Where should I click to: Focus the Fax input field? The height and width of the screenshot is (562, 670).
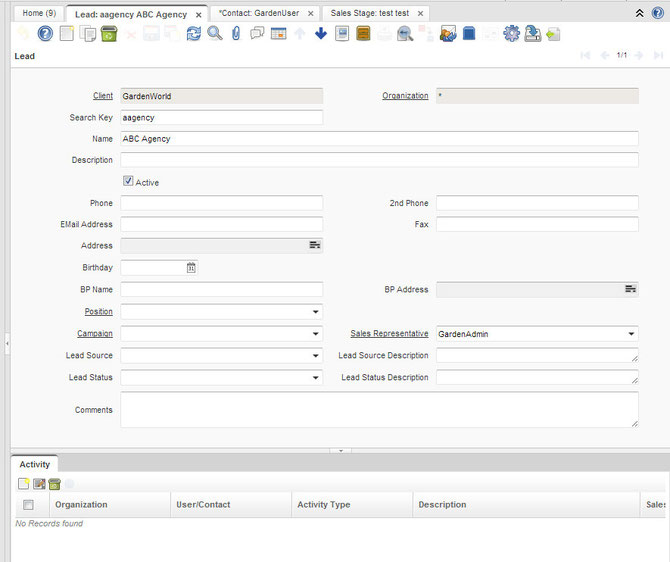(x=537, y=224)
